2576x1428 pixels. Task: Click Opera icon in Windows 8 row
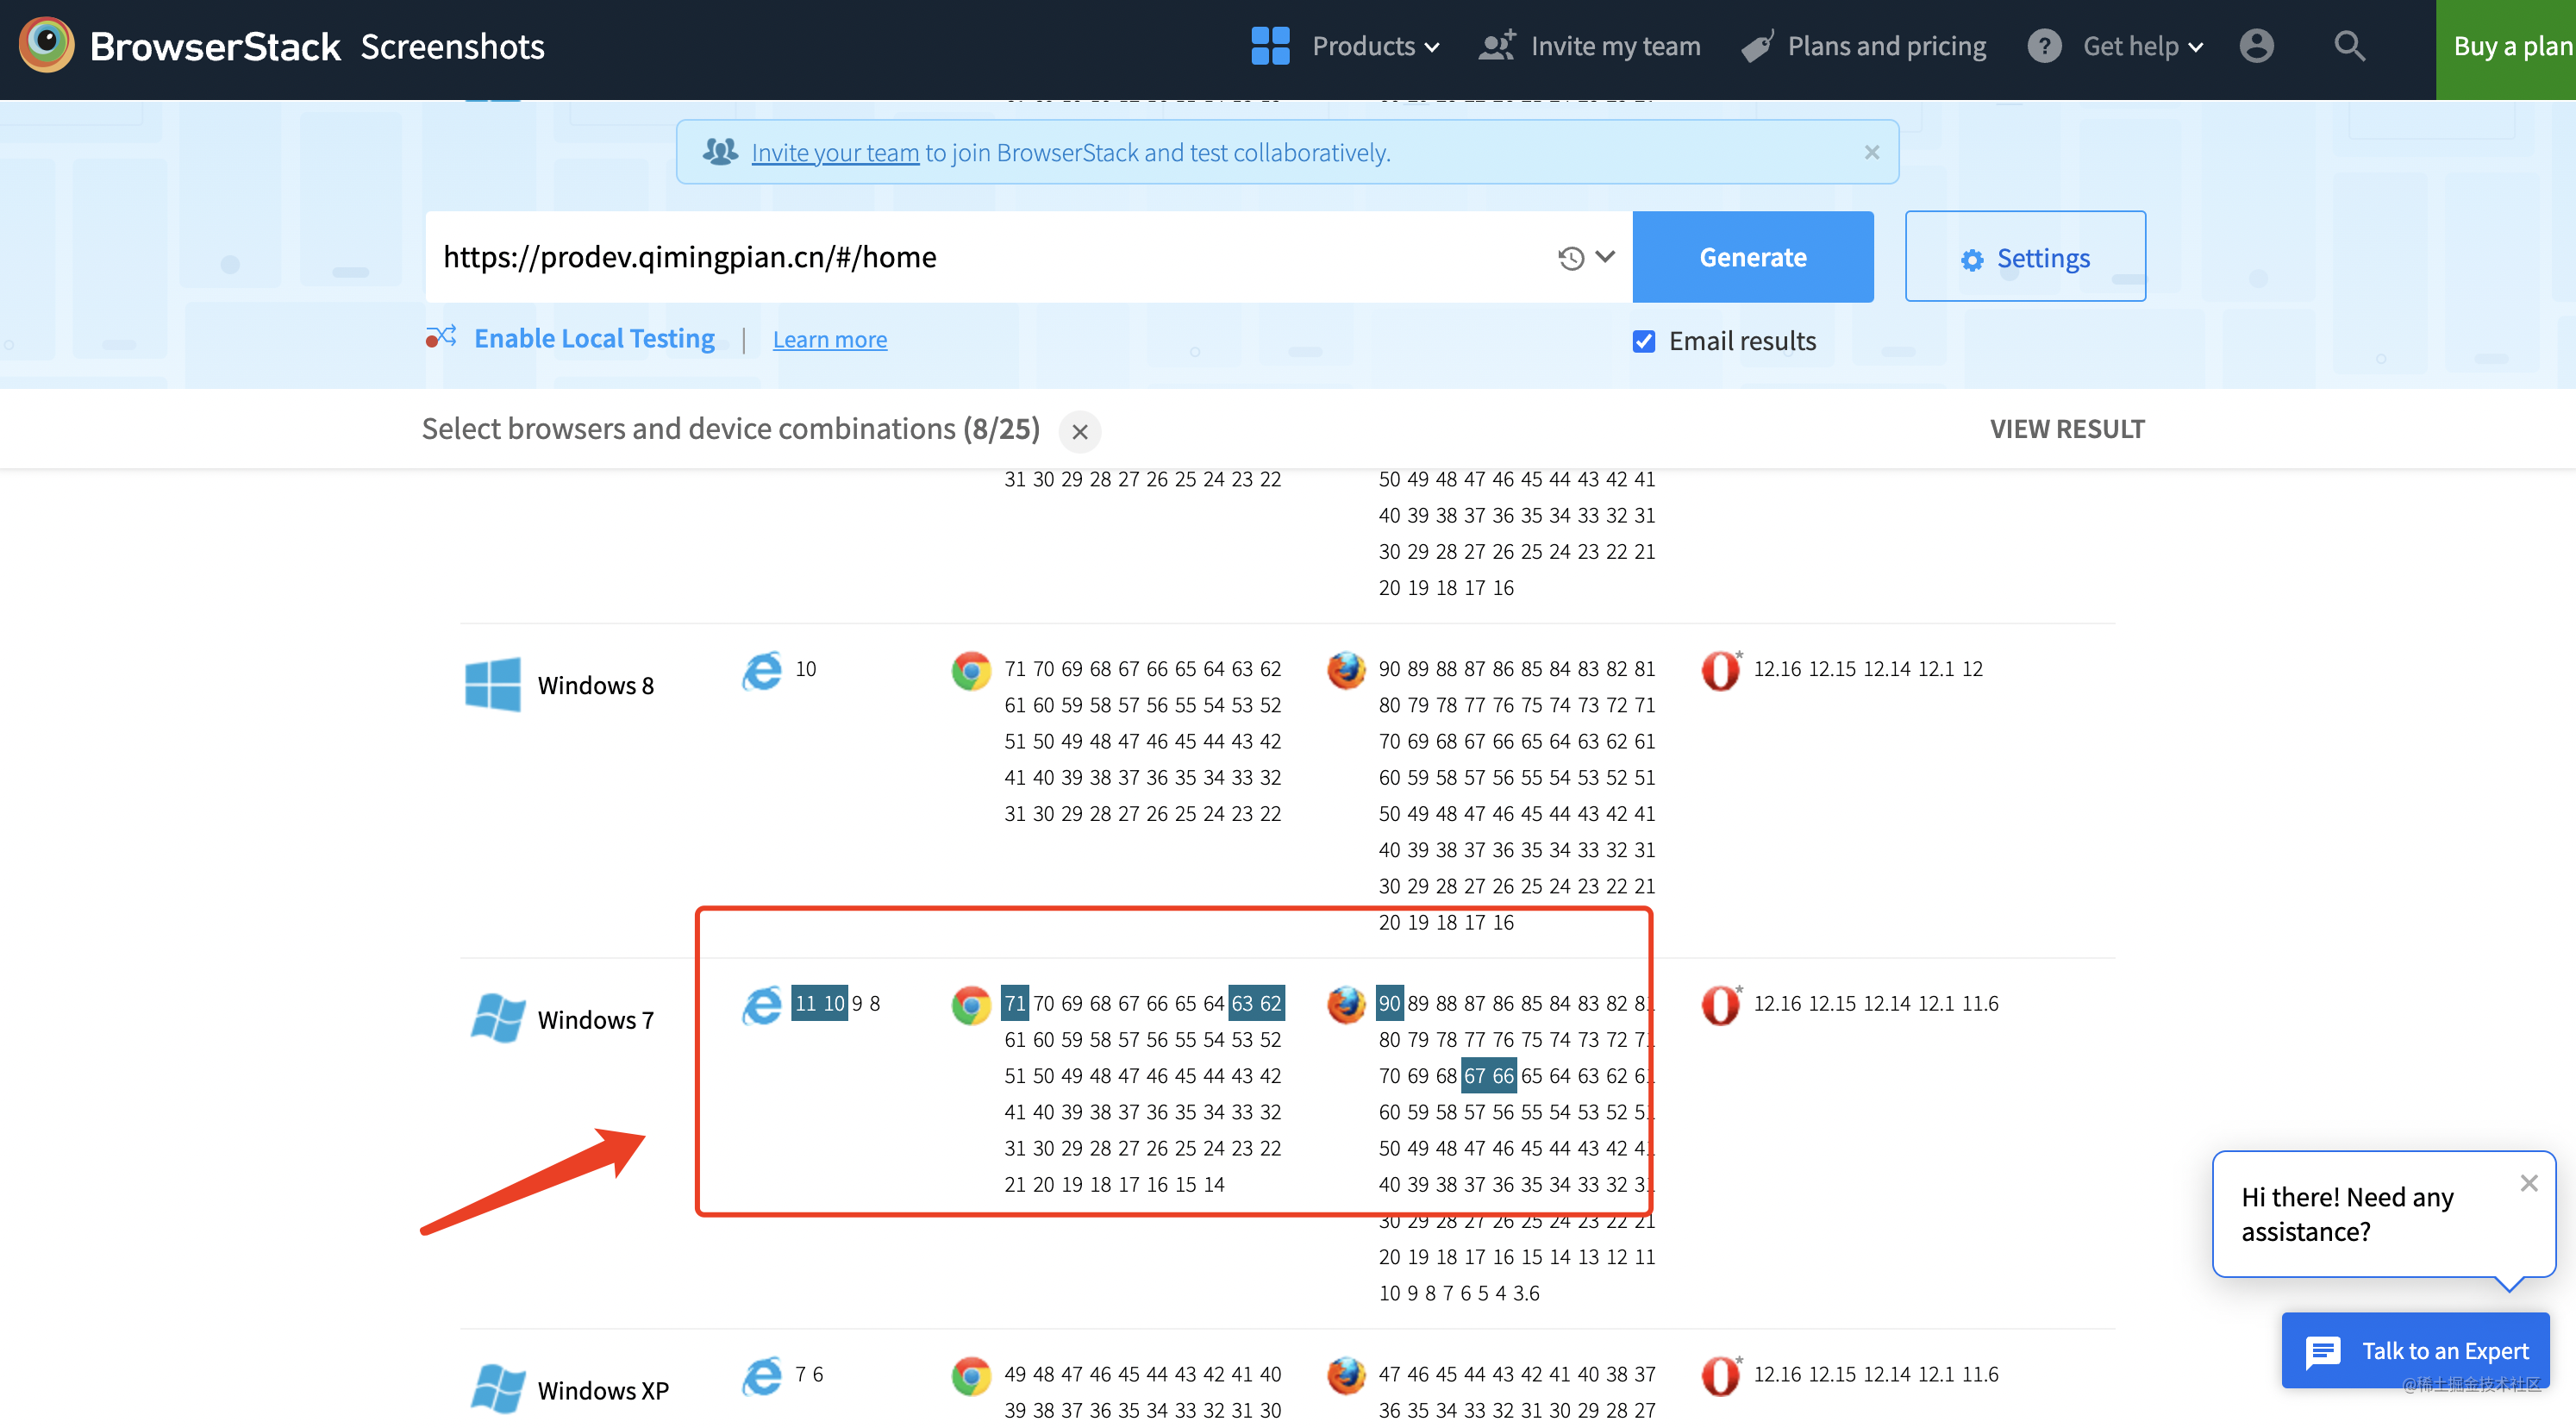click(x=1720, y=670)
